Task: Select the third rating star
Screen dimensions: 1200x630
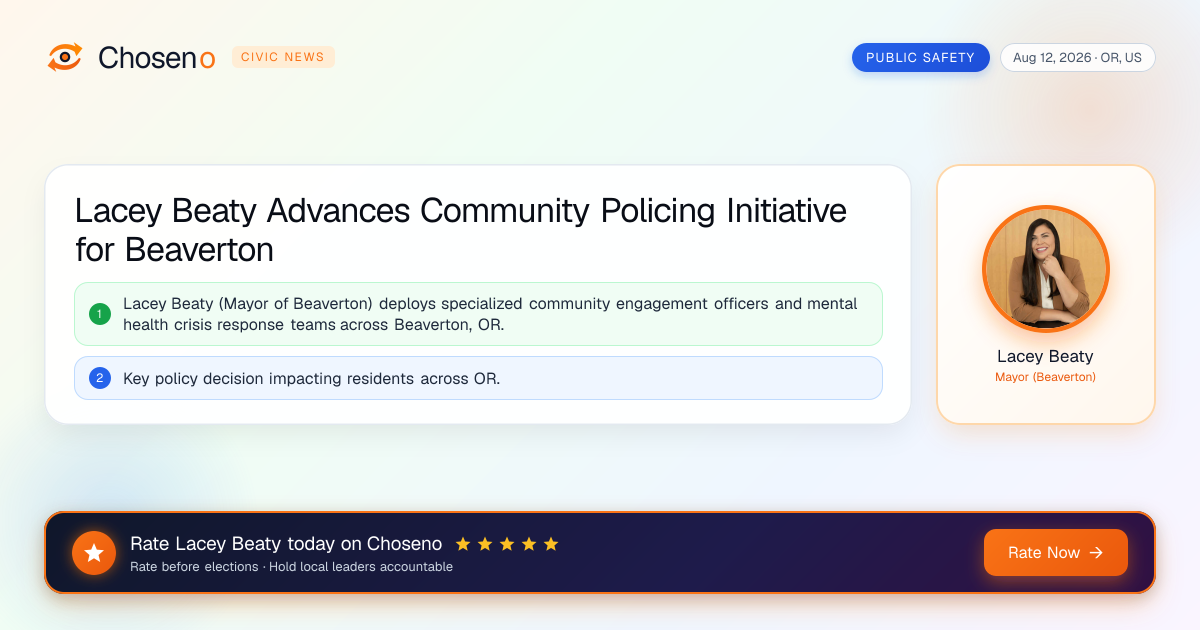Action: (507, 544)
